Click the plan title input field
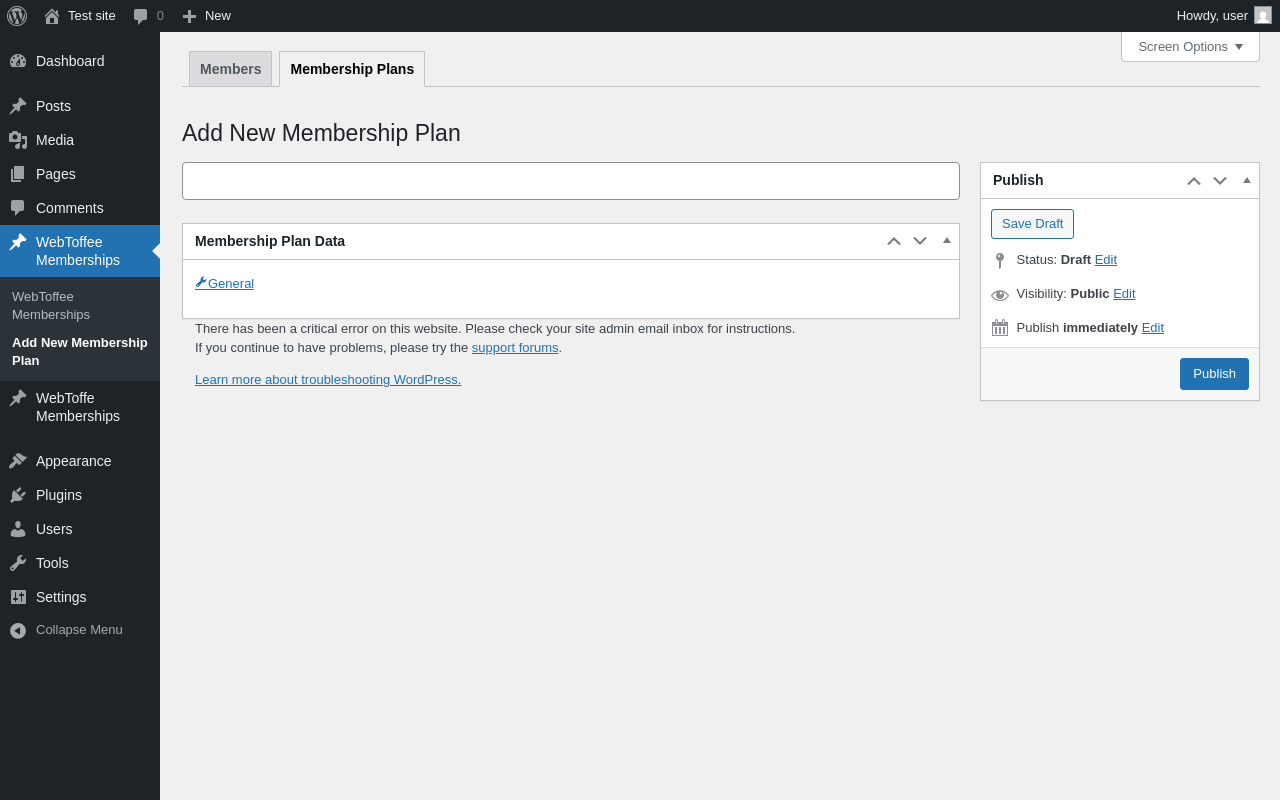 570,181
